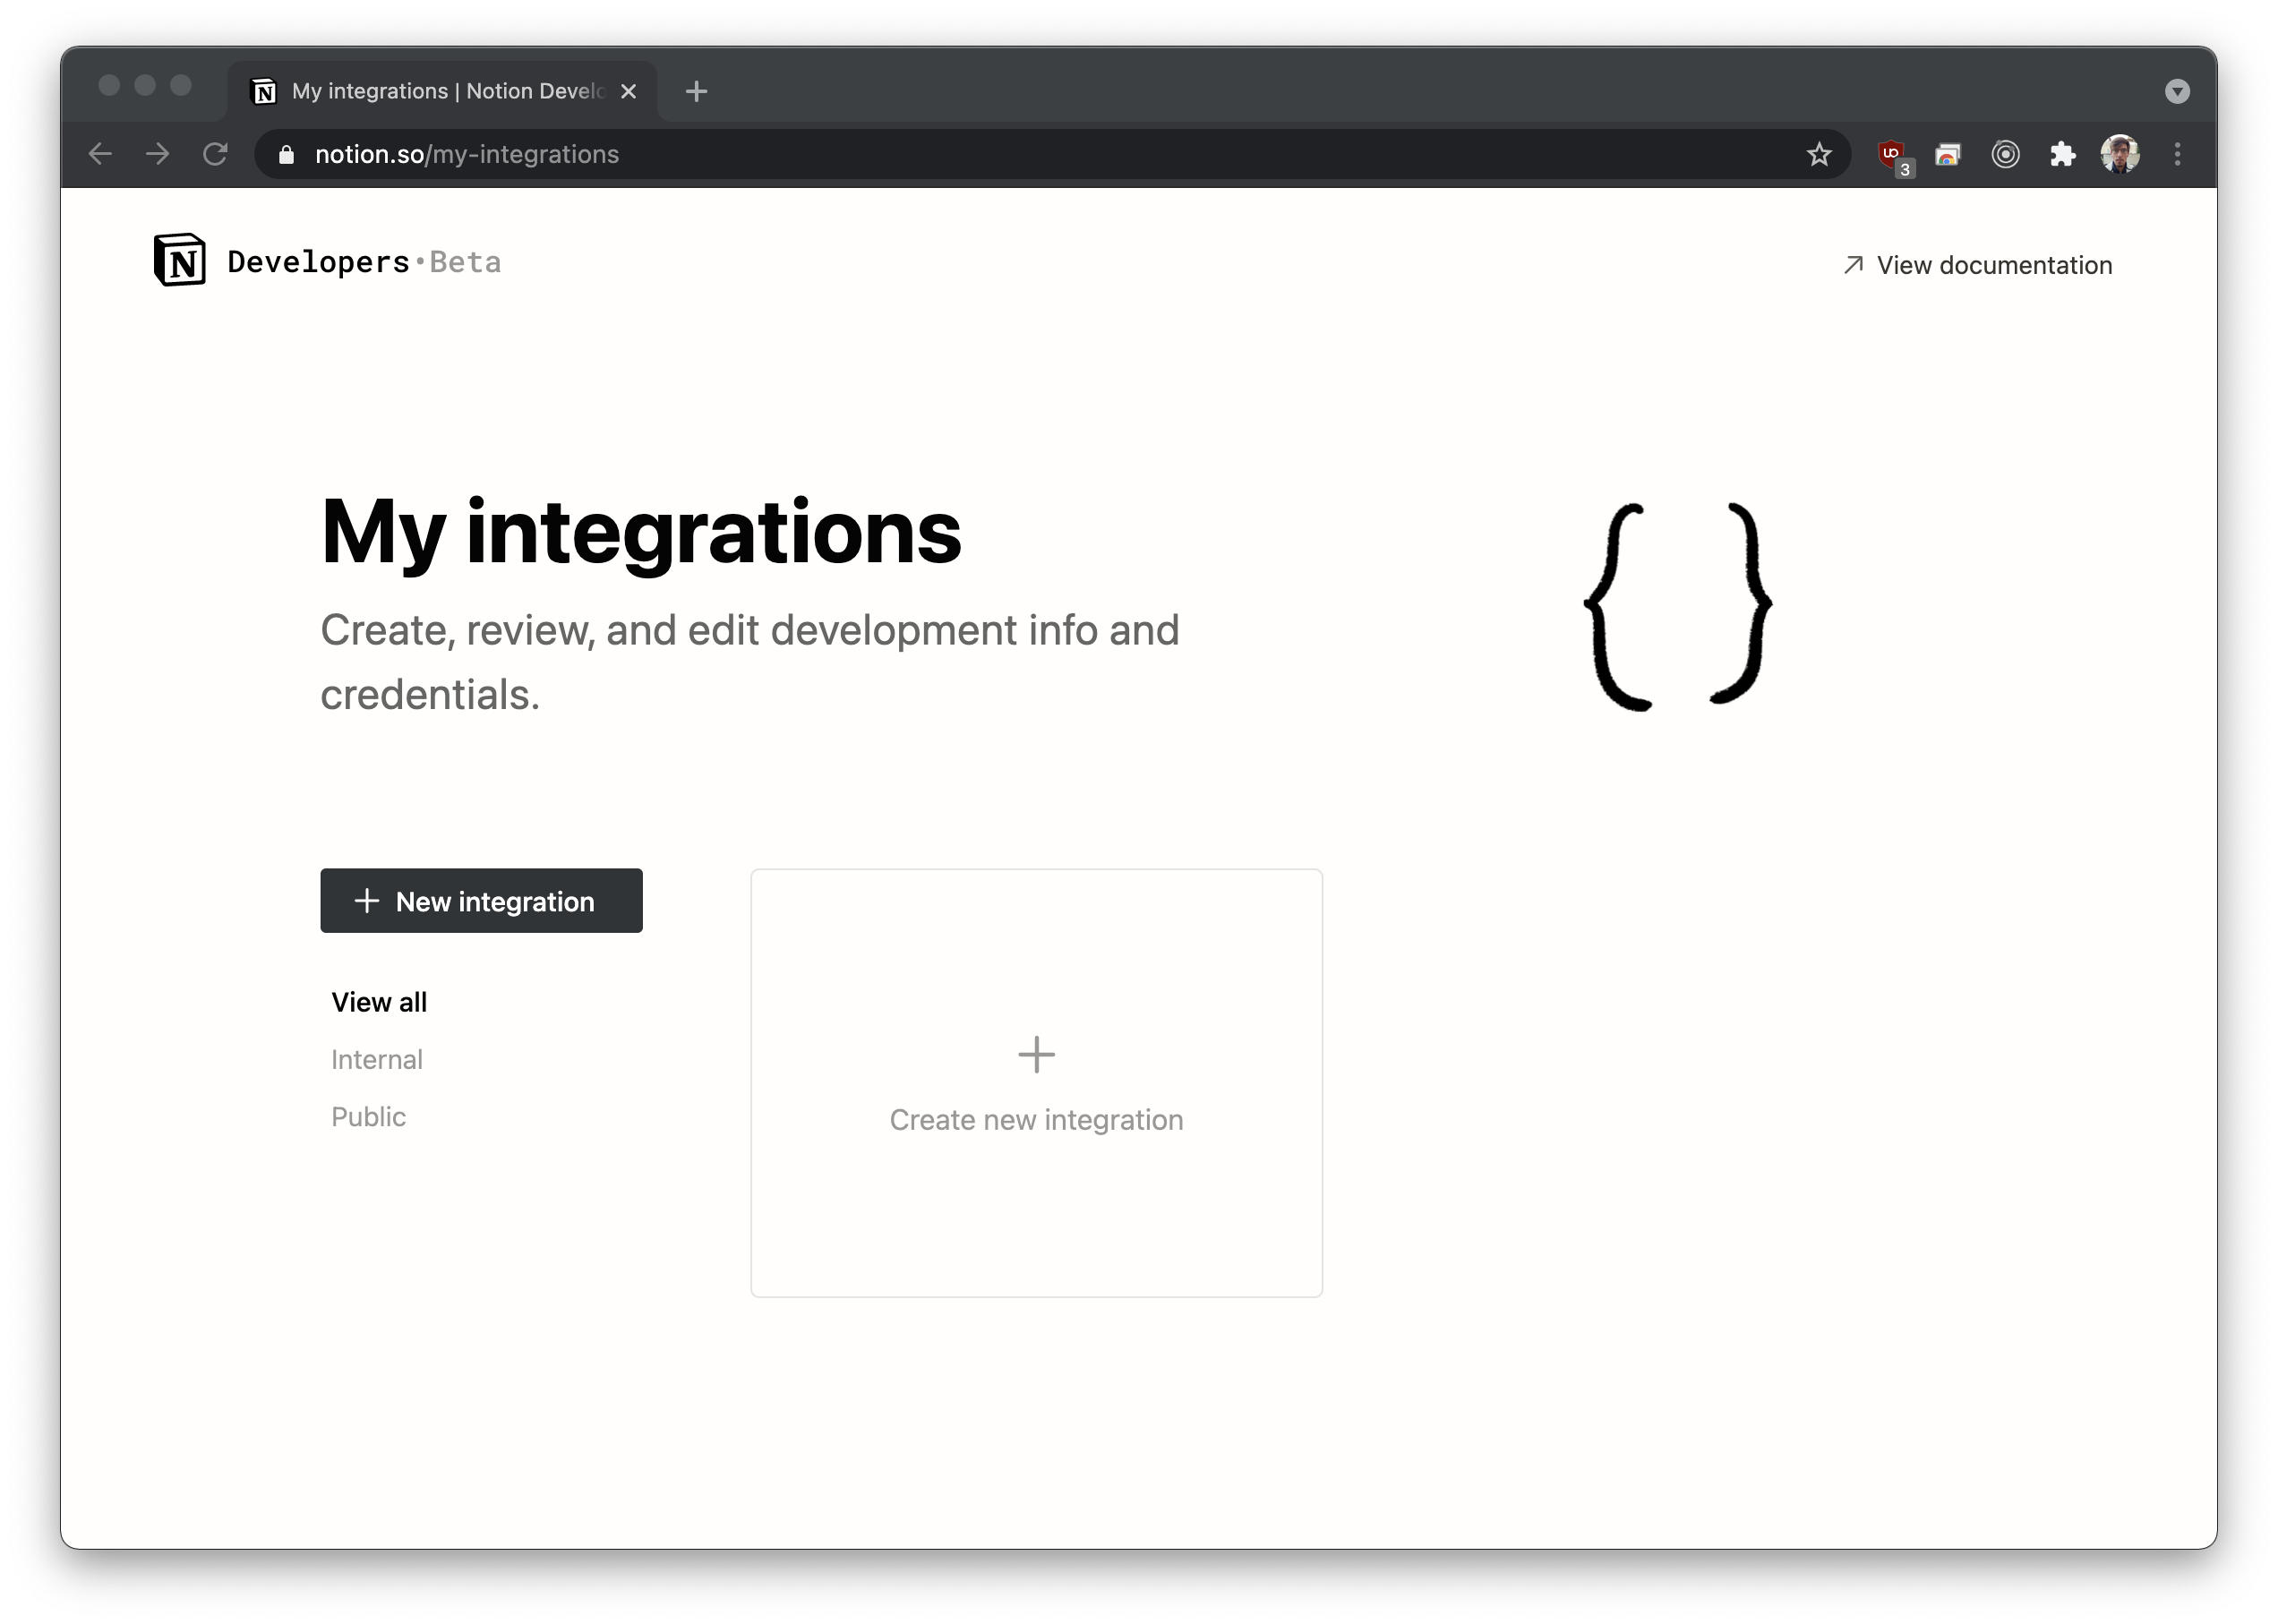Viewport: 2278px width, 1624px height.
Task: Open Chrome three-dot menu
Action: [2177, 154]
